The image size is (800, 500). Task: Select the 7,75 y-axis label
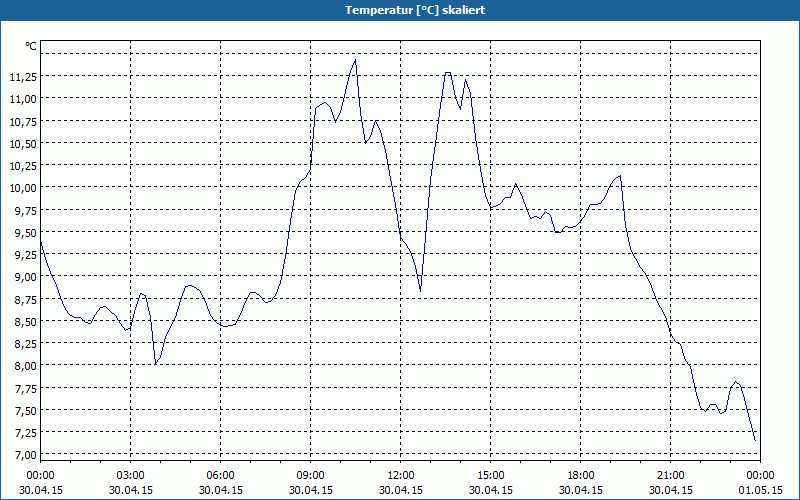26,388
